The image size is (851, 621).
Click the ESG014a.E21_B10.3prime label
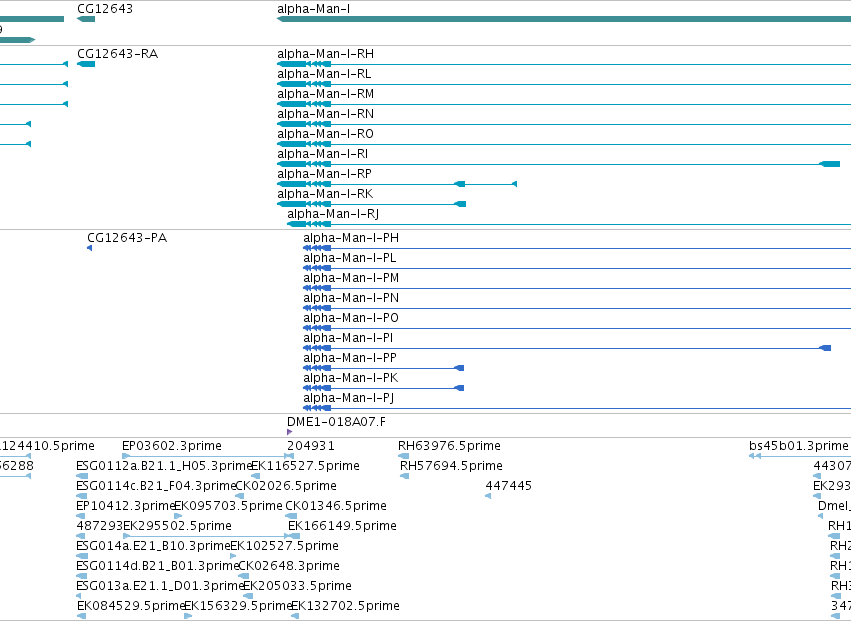154,546
